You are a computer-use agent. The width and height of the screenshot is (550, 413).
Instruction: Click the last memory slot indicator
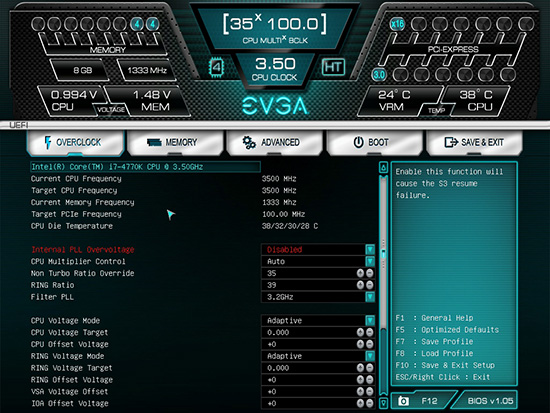pos(152,24)
